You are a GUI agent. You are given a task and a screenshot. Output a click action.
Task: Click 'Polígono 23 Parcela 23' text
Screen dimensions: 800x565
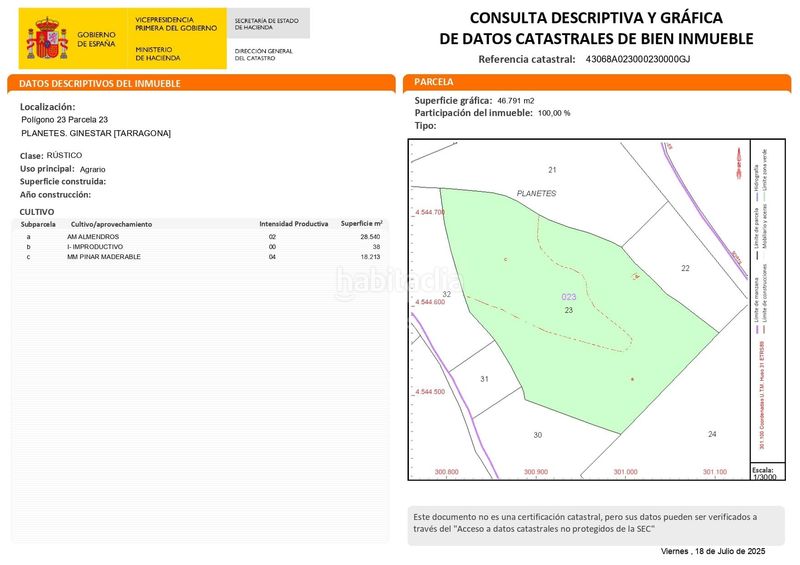point(65,119)
